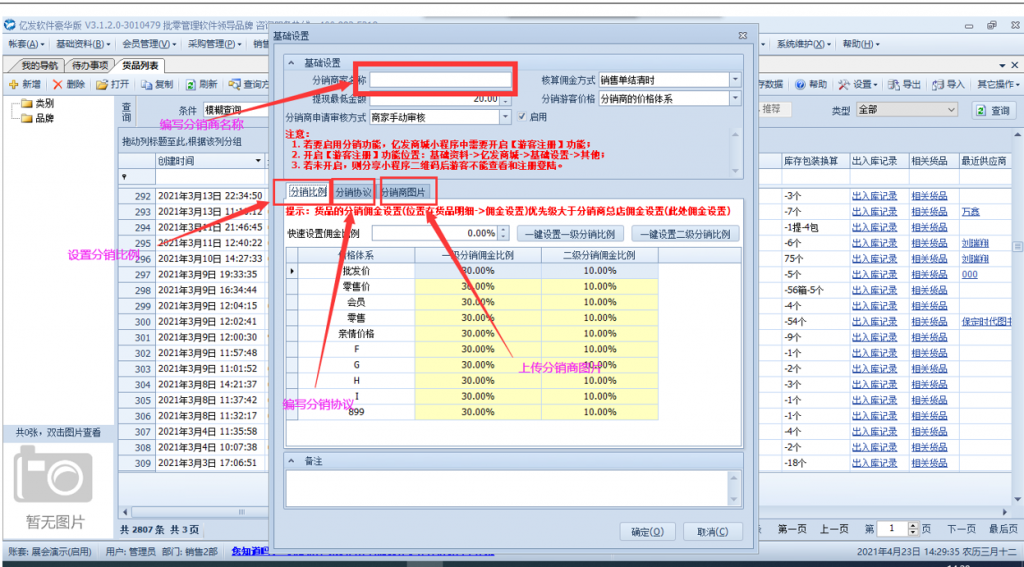Viewport: 1024px width, 567px height.
Task: Open the 分销商申请审核方式 dropdown
Action: click(505, 117)
